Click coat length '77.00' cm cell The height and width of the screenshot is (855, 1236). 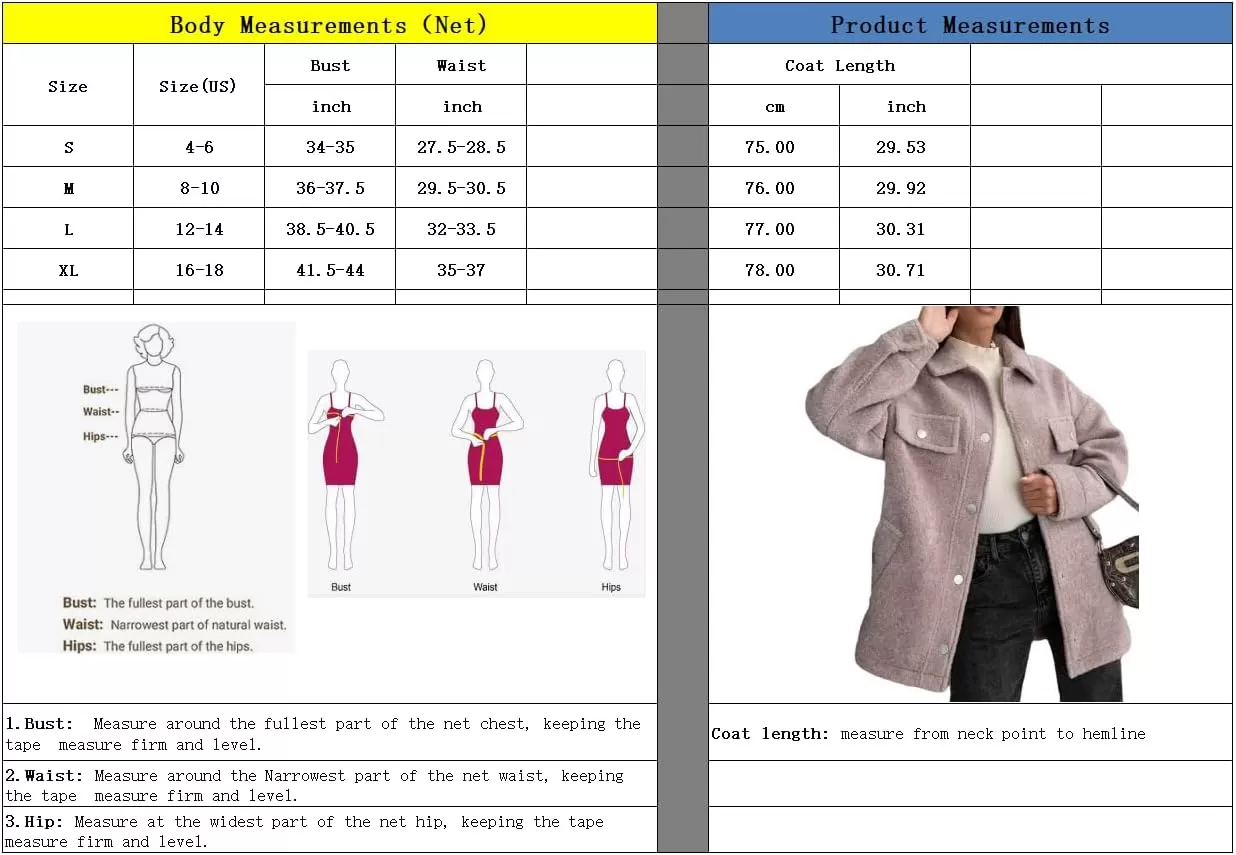point(774,229)
